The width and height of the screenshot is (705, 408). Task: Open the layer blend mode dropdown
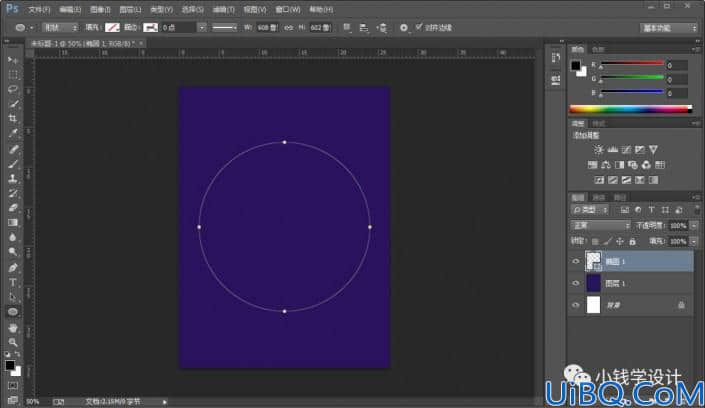click(x=600, y=225)
